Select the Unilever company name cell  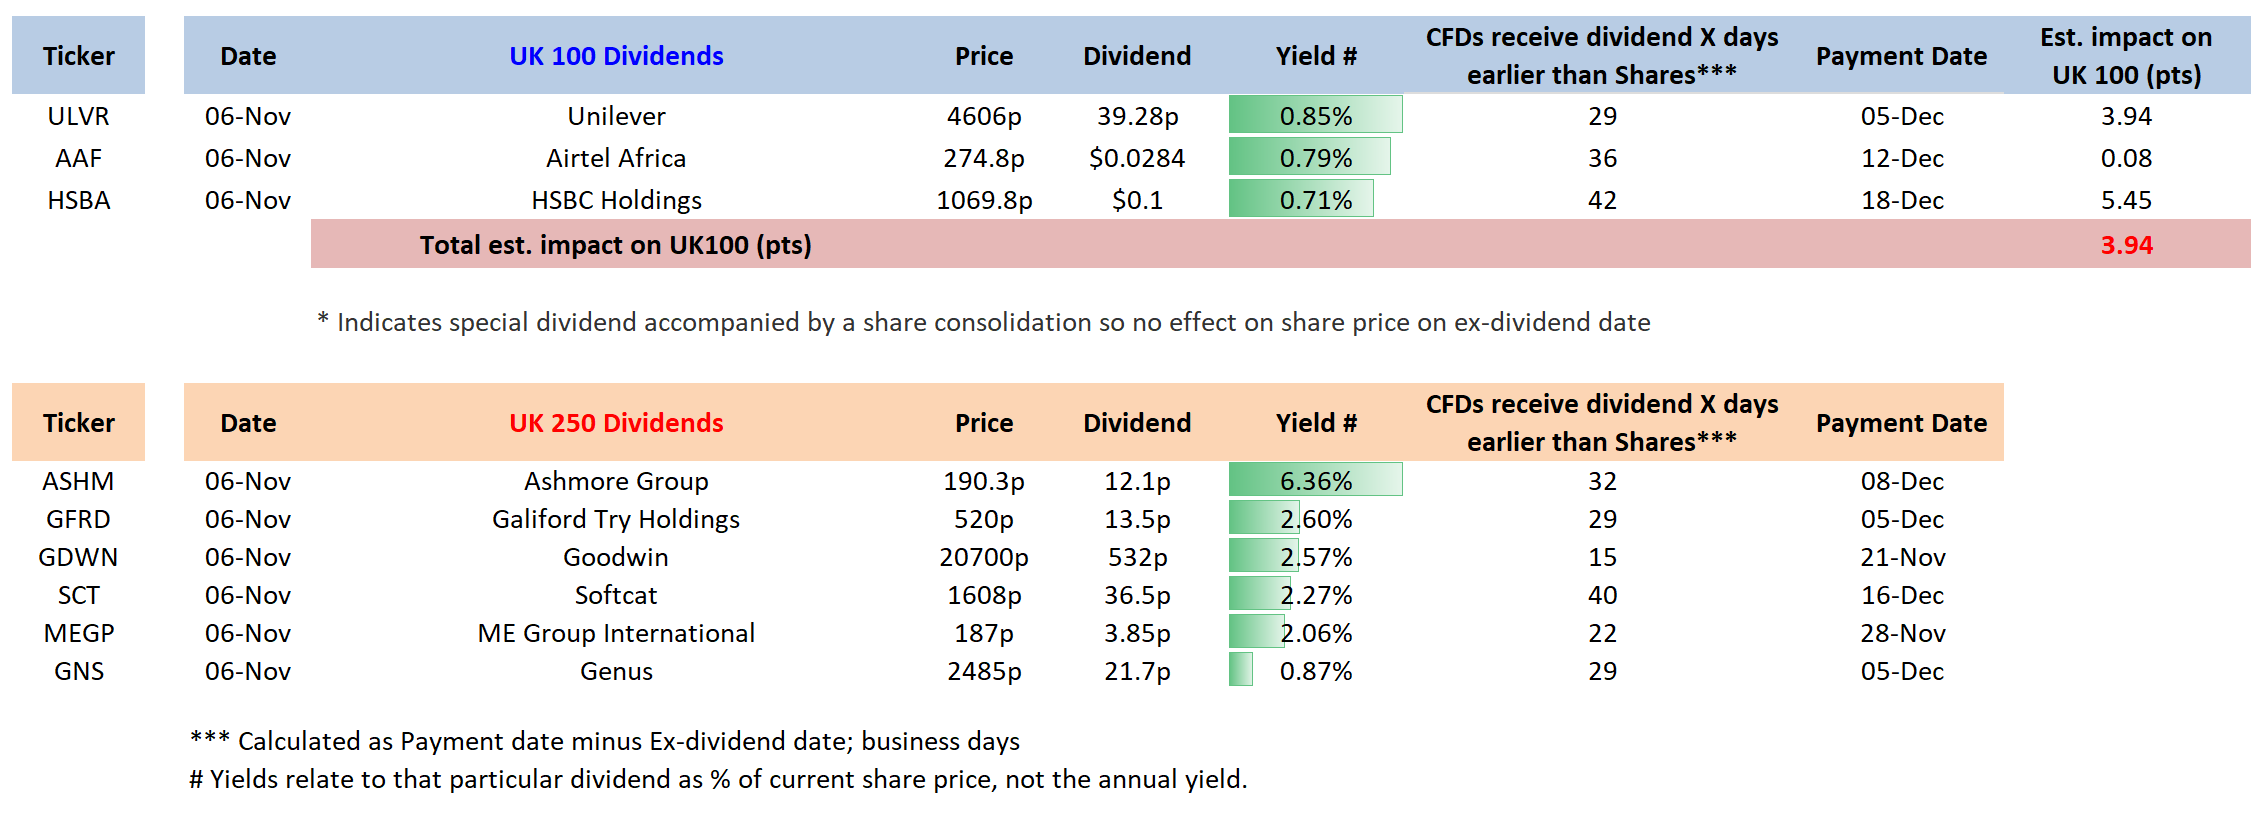tap(616, 116)
